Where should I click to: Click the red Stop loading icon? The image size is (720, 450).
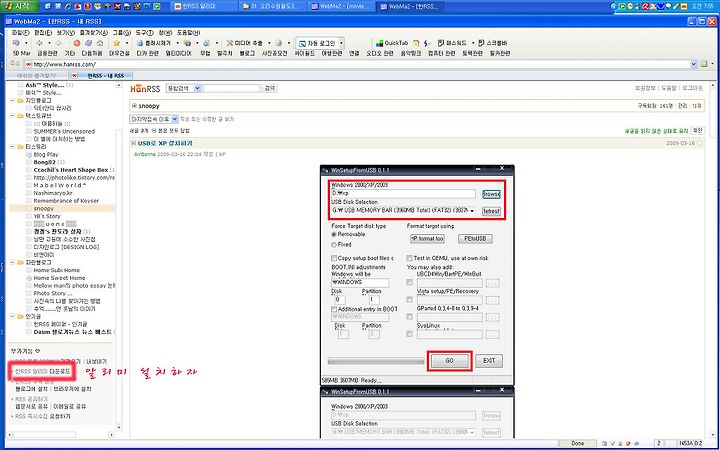77,43
